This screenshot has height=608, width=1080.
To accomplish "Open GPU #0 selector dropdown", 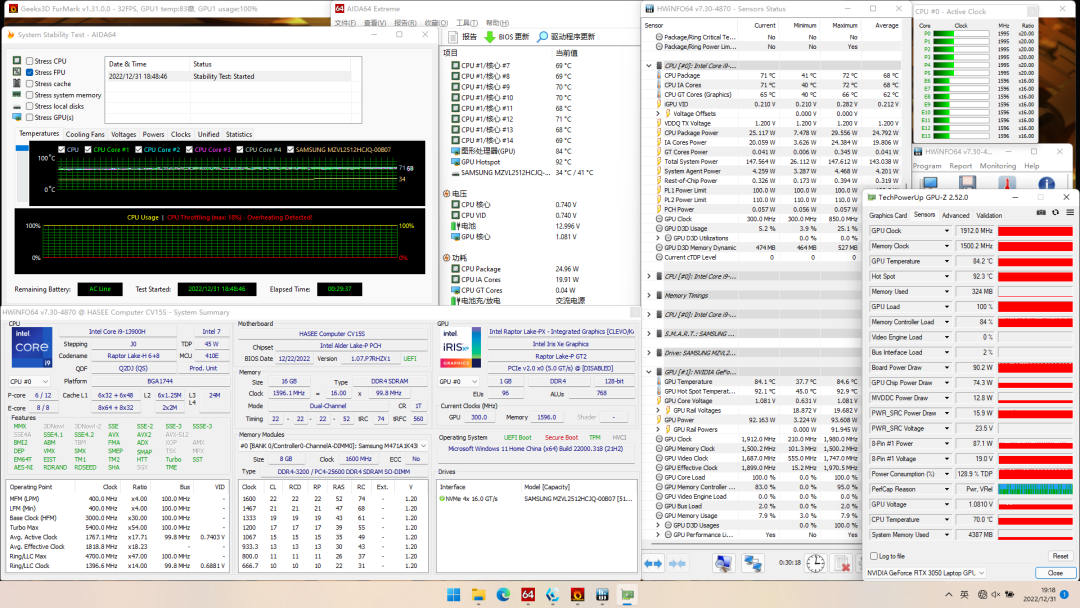I will click(458, 381).
